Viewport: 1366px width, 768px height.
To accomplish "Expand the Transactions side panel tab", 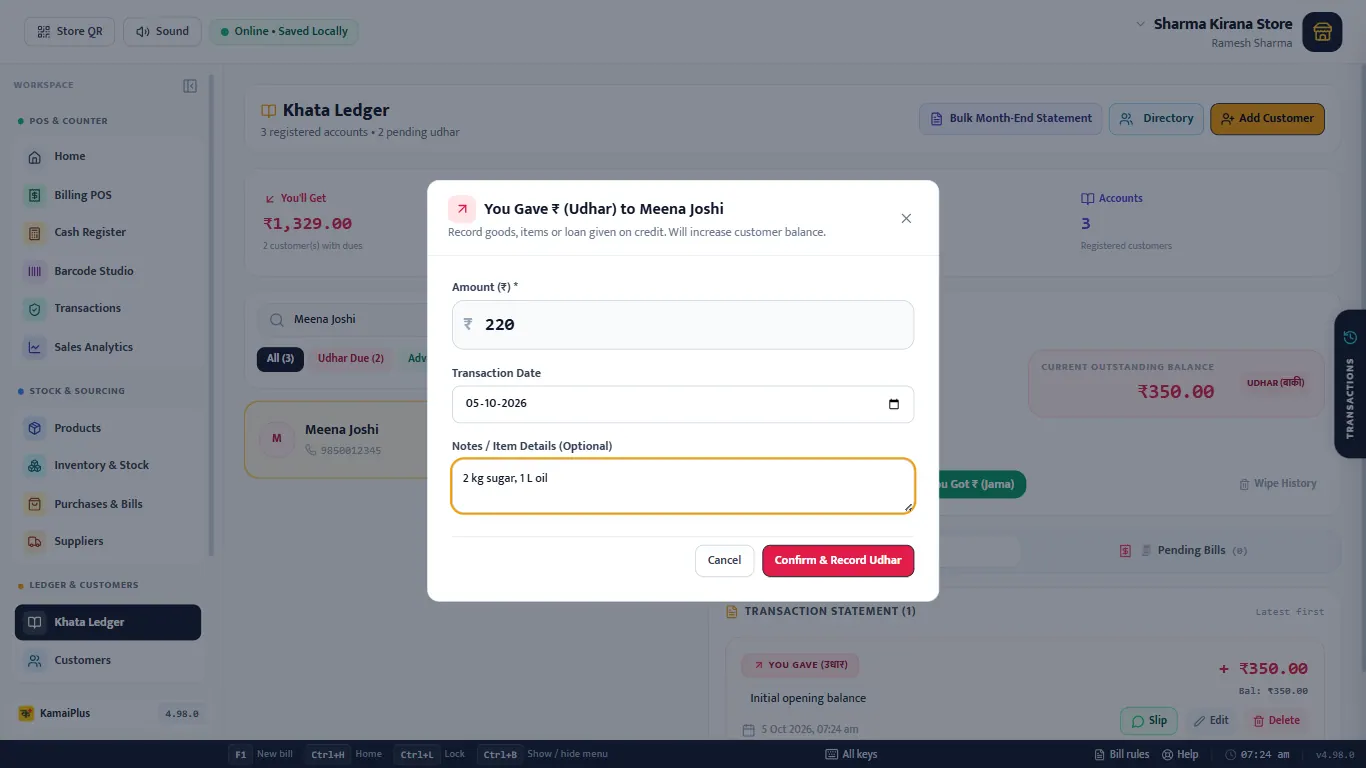I will 1350,384.
